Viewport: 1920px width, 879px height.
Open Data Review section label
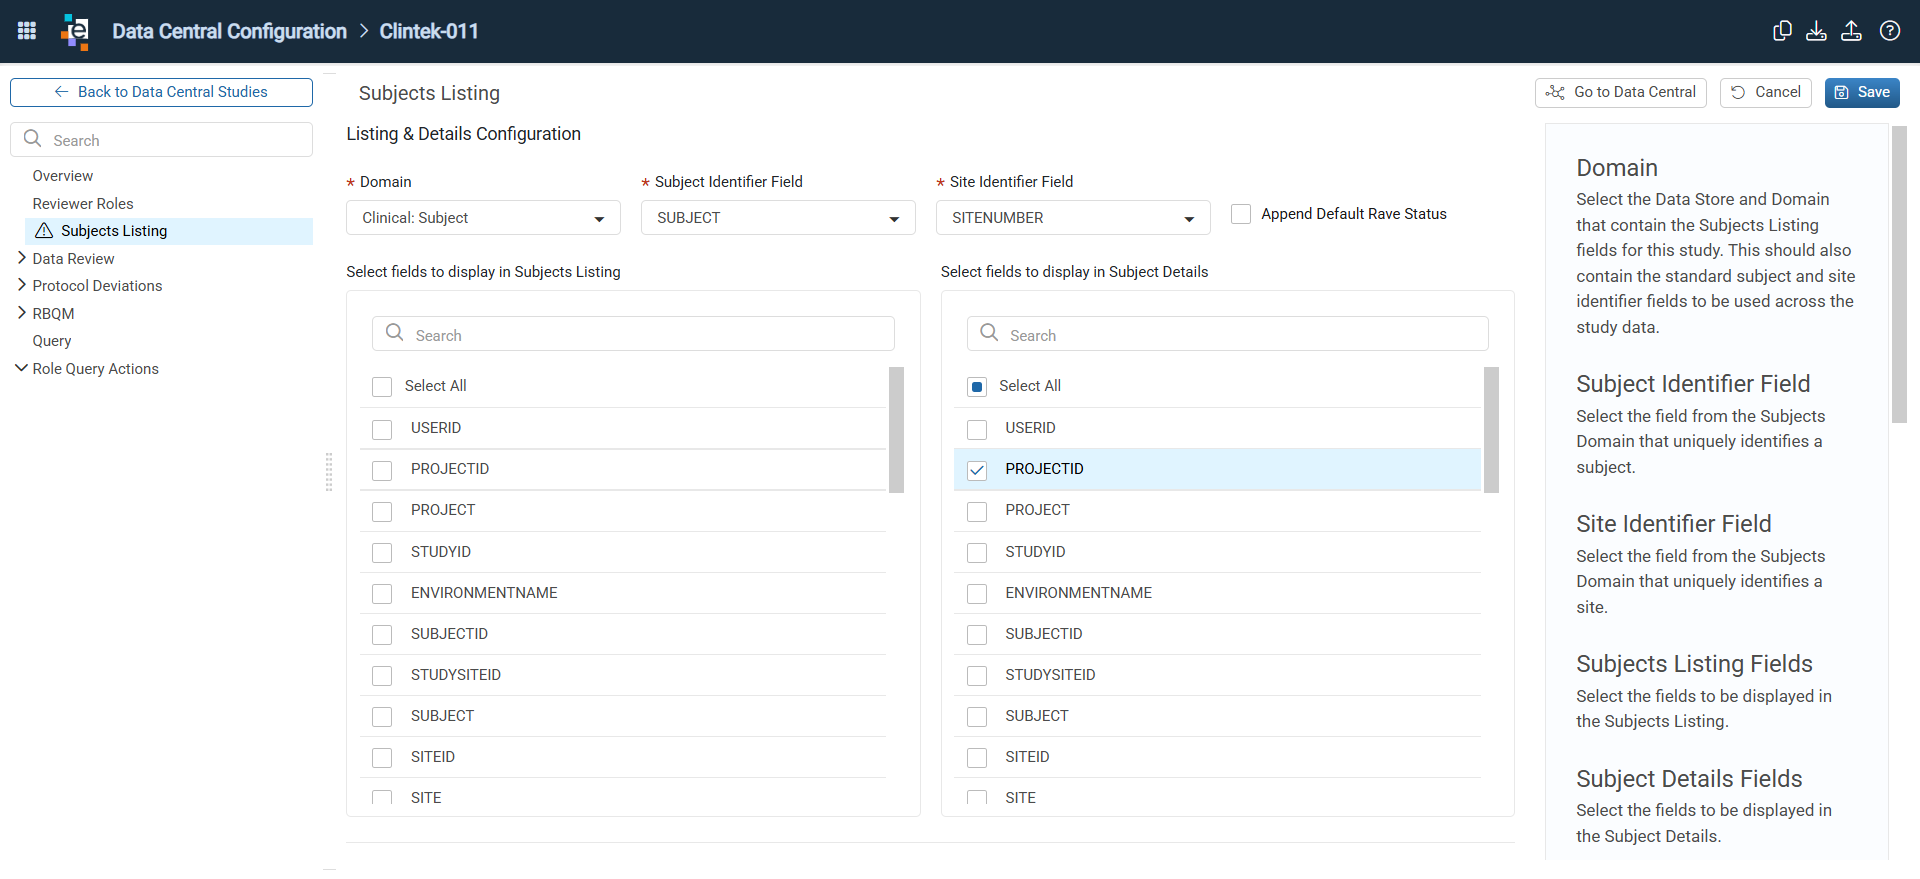pos(73,259)
